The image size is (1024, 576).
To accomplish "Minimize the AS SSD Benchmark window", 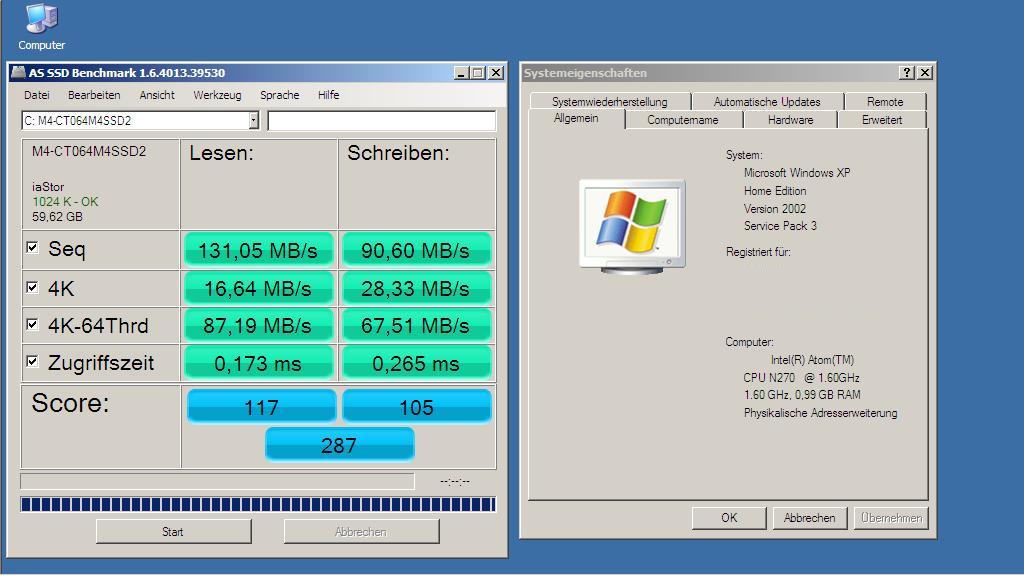I will click(461, 72).
